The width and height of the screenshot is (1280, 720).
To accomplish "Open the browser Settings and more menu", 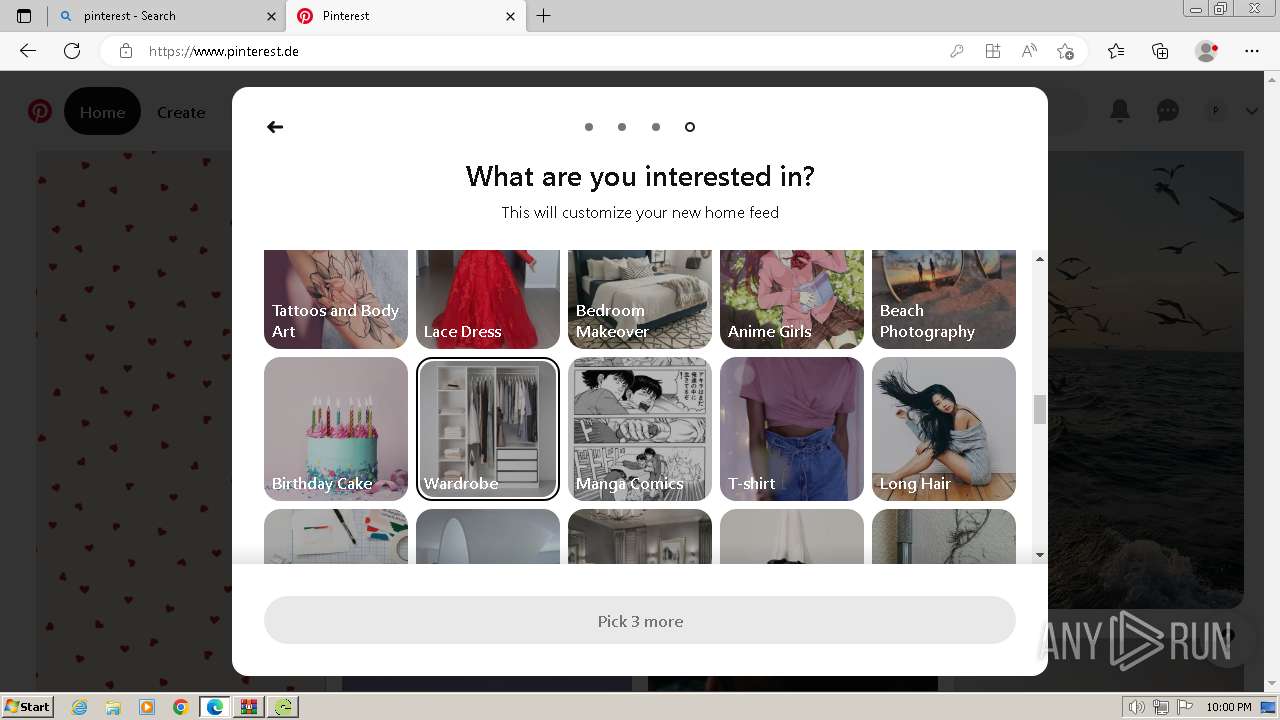I will [x=1252, y=51].
